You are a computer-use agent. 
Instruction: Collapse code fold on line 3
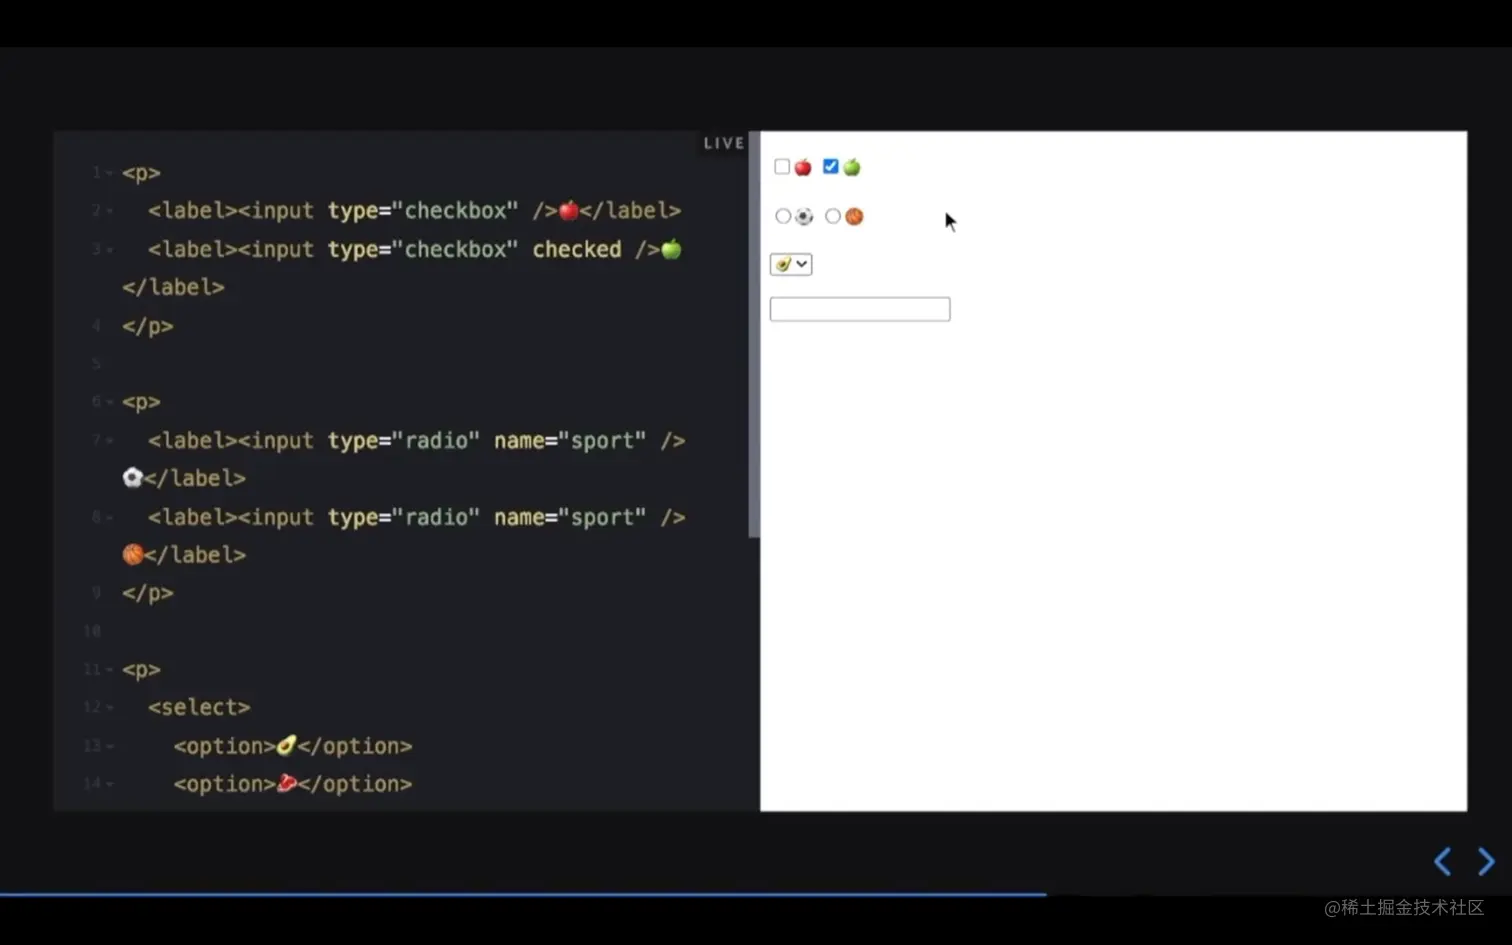(109, 250)
